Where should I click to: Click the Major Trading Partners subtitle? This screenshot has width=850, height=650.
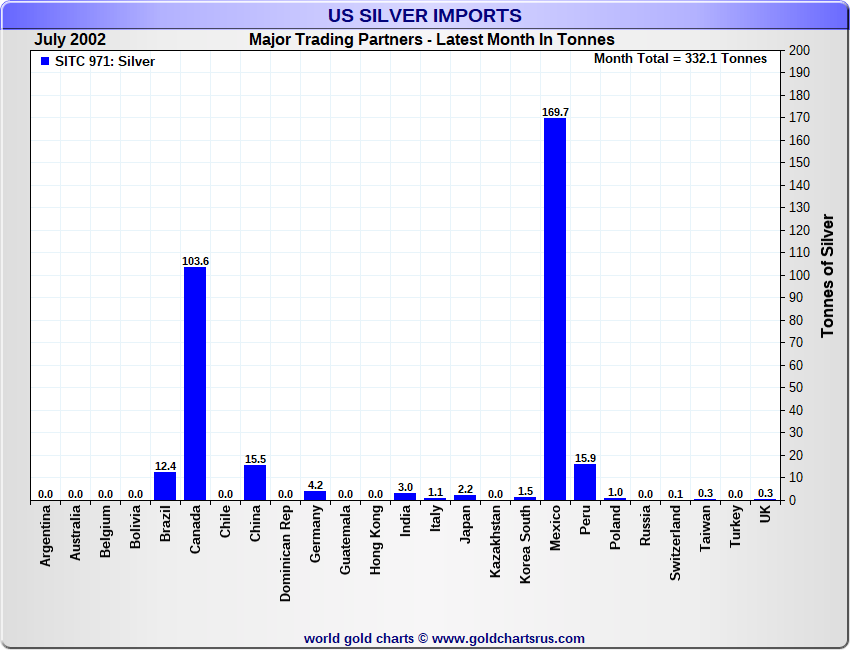[431, 40]
